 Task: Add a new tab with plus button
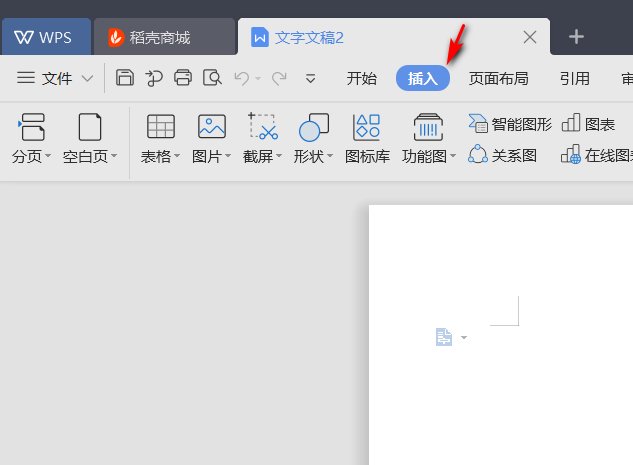576,37
